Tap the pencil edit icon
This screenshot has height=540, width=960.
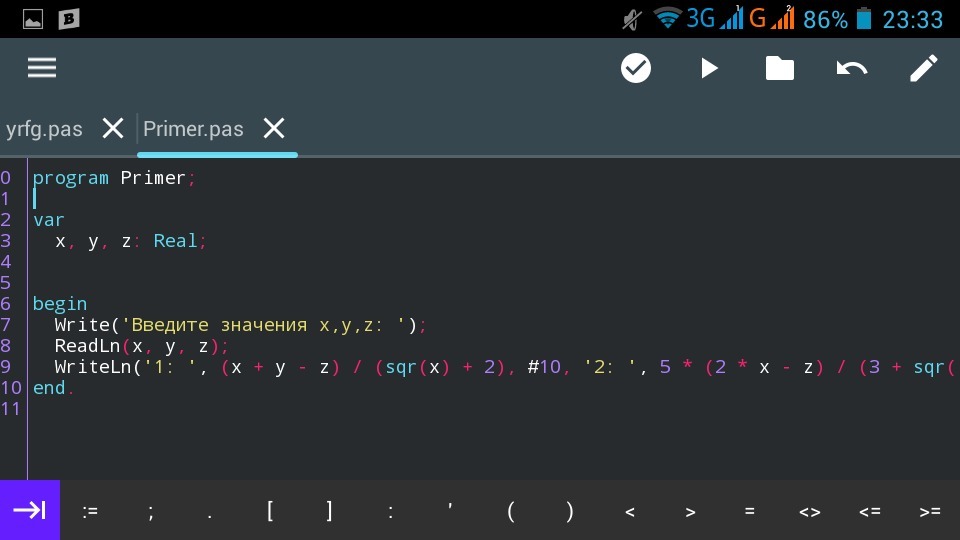click(923, 67)
